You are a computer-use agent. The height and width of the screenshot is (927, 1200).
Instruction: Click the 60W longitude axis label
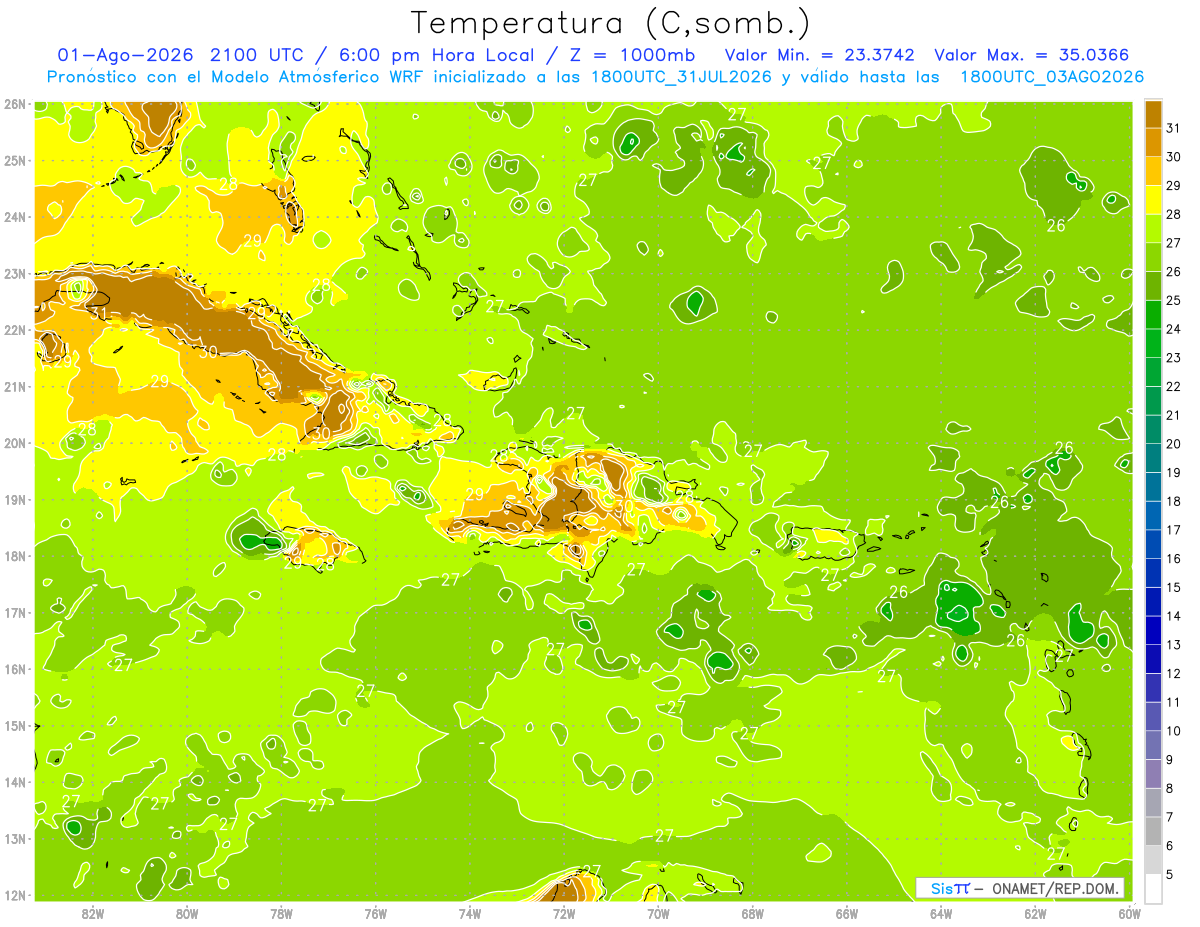click(x=1128, y=913)
